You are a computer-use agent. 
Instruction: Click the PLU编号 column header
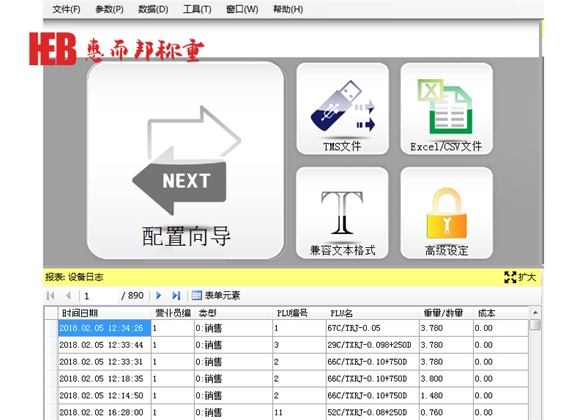[299, 313]
